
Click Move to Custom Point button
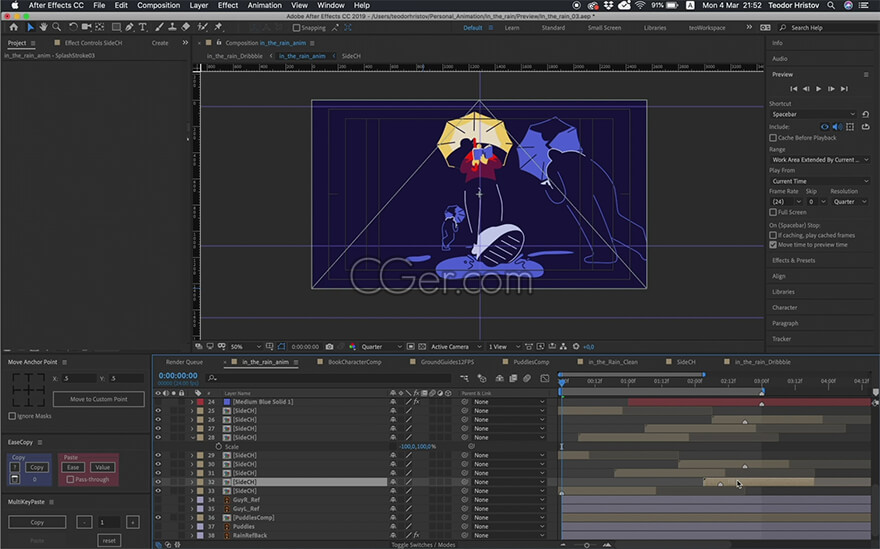[x=99, y=399]
